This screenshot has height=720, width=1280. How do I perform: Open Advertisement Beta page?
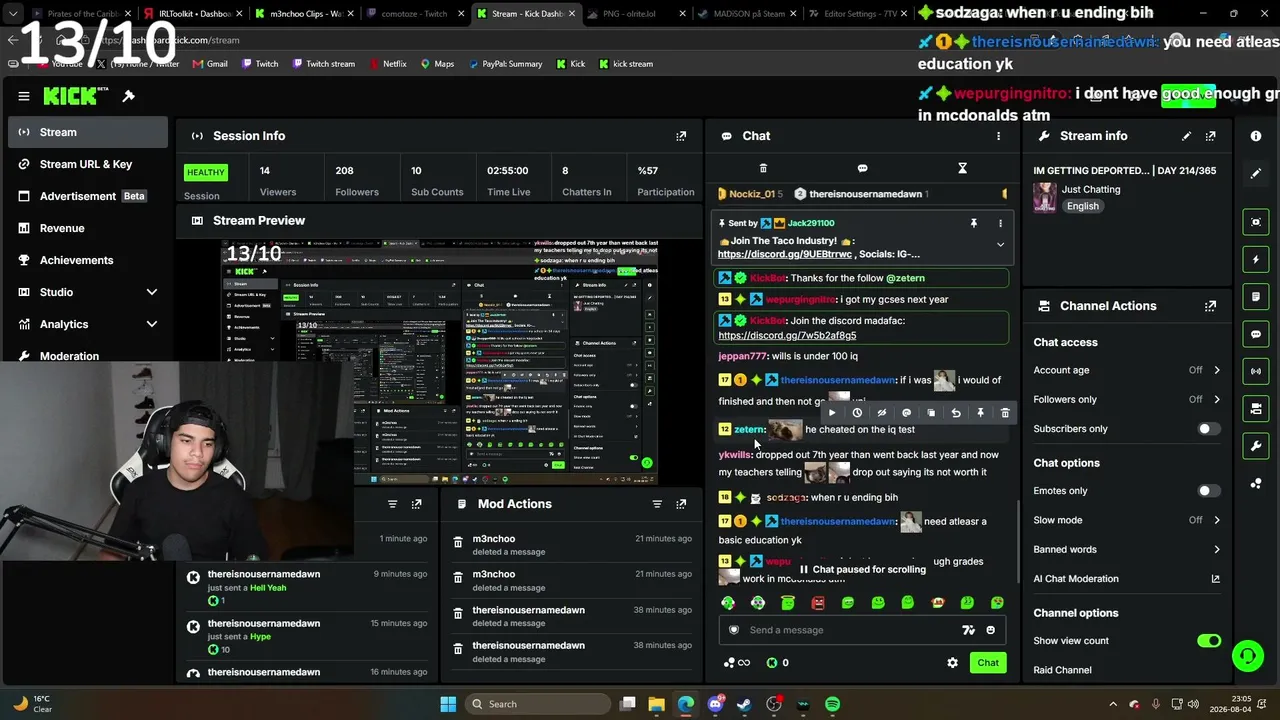[88, 196]
